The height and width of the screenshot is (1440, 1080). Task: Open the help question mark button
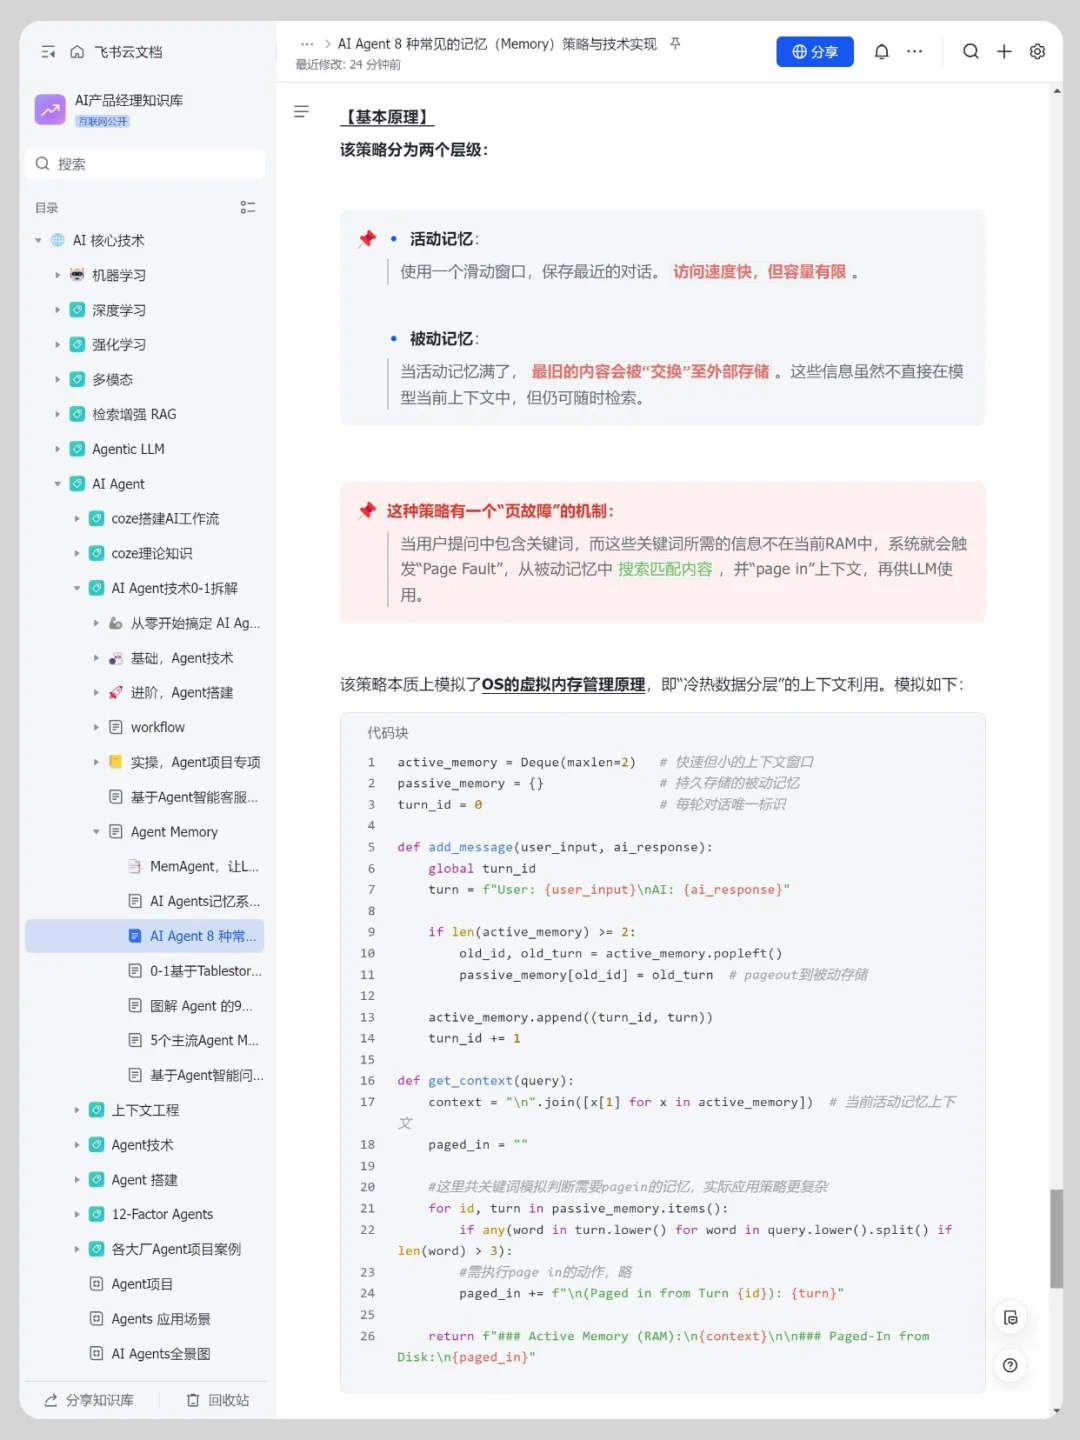(x=1011, y=1366)
